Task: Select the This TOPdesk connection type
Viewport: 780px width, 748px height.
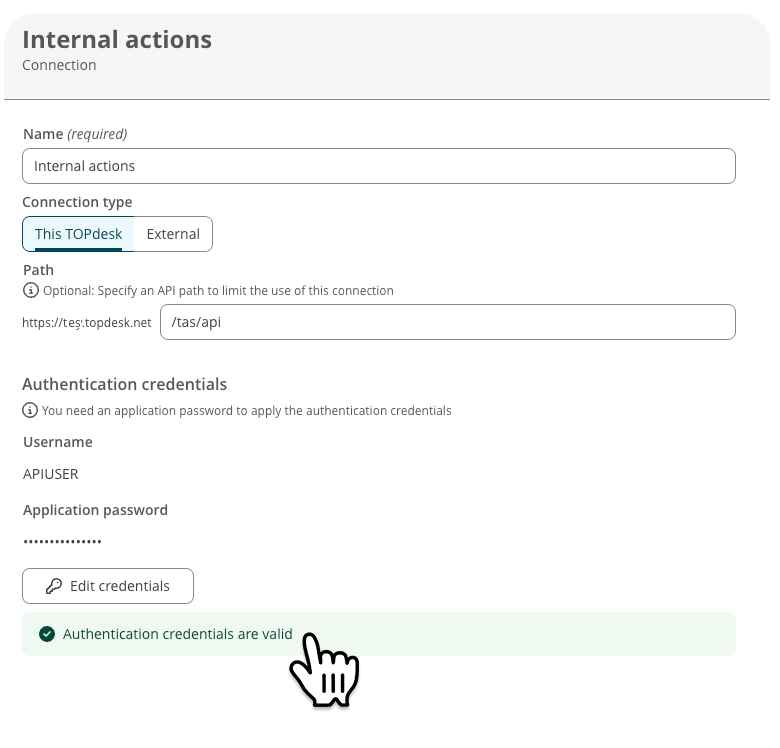Action: pyautogui.click(x=78, y=234)
